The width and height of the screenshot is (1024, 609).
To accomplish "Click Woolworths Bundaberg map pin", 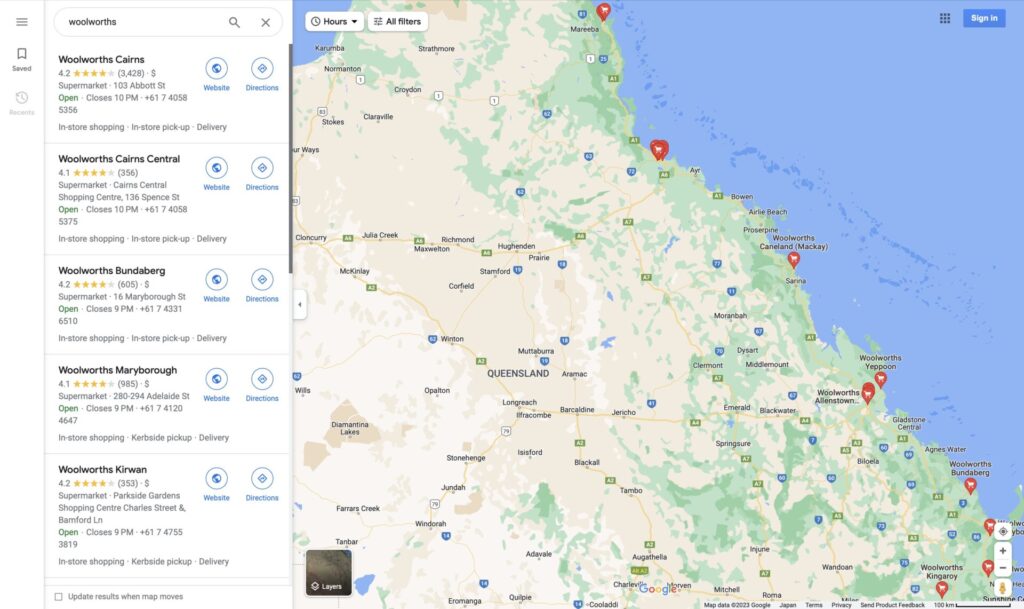I will 970,485.
